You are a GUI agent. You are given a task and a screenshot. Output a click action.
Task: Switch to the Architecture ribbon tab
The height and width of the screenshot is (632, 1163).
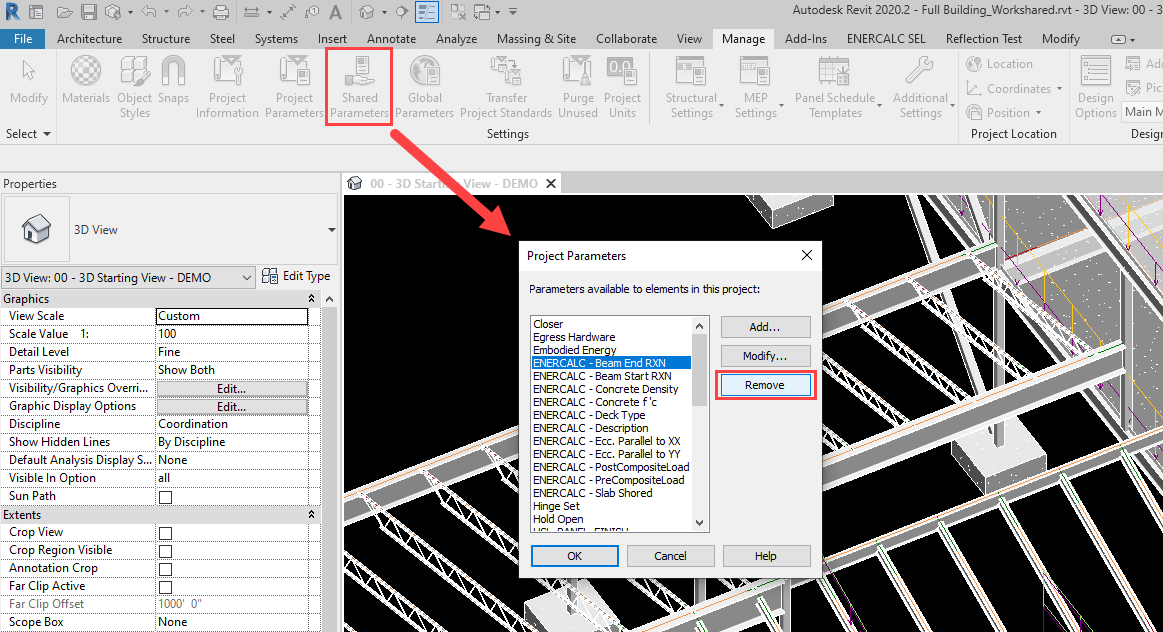click(89, 39)
